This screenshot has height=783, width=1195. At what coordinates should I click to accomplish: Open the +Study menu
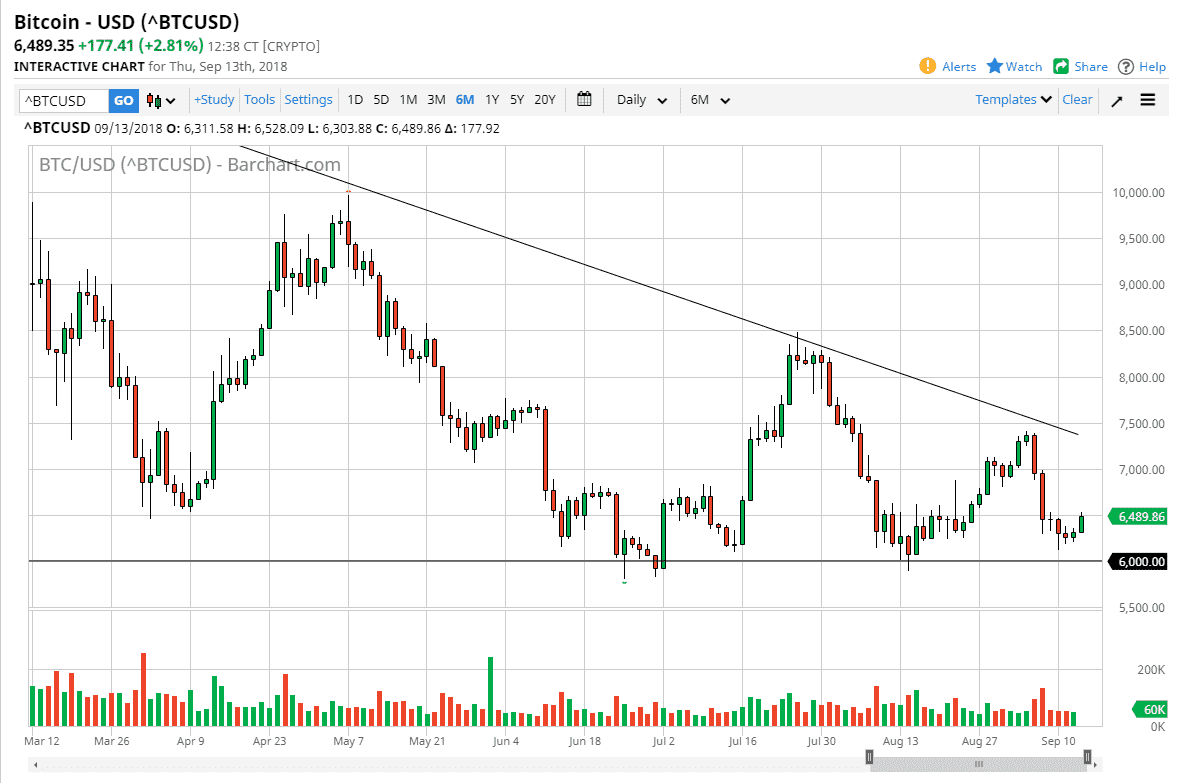click(x=214, y=99)
